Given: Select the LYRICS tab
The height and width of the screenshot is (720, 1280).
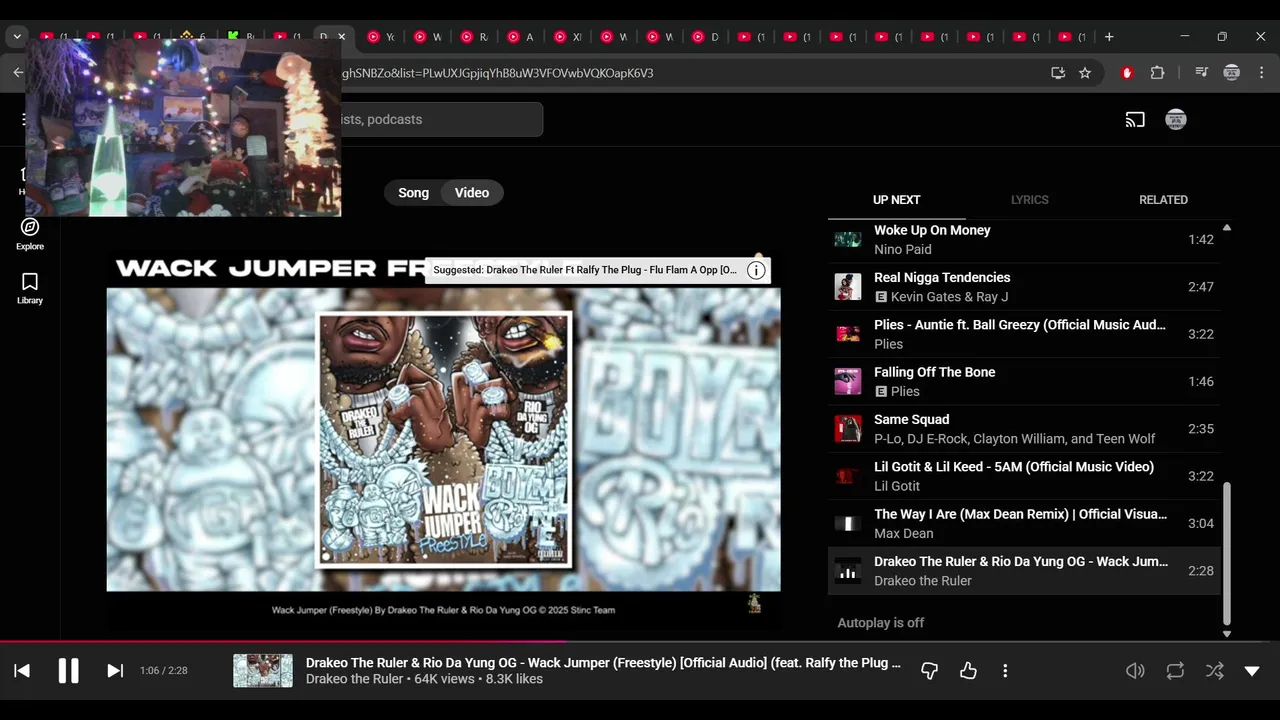Looking at the screenshot, I should pyautogui.click(x=1029, y=200).
